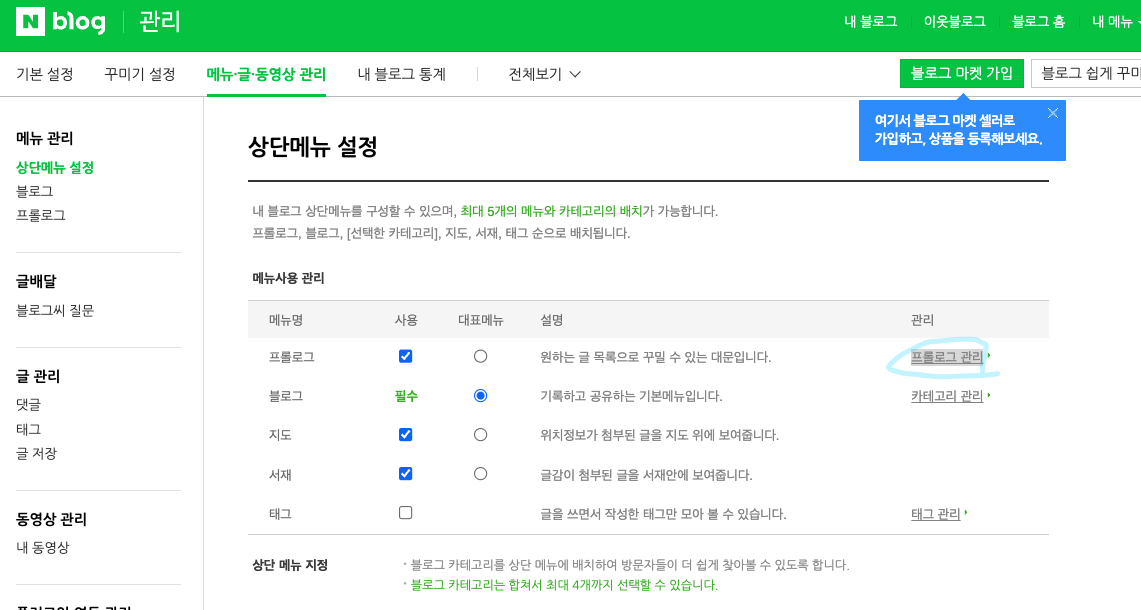
Task: Open 댓글 under 글 관리
Action: (x=28, y=405)
